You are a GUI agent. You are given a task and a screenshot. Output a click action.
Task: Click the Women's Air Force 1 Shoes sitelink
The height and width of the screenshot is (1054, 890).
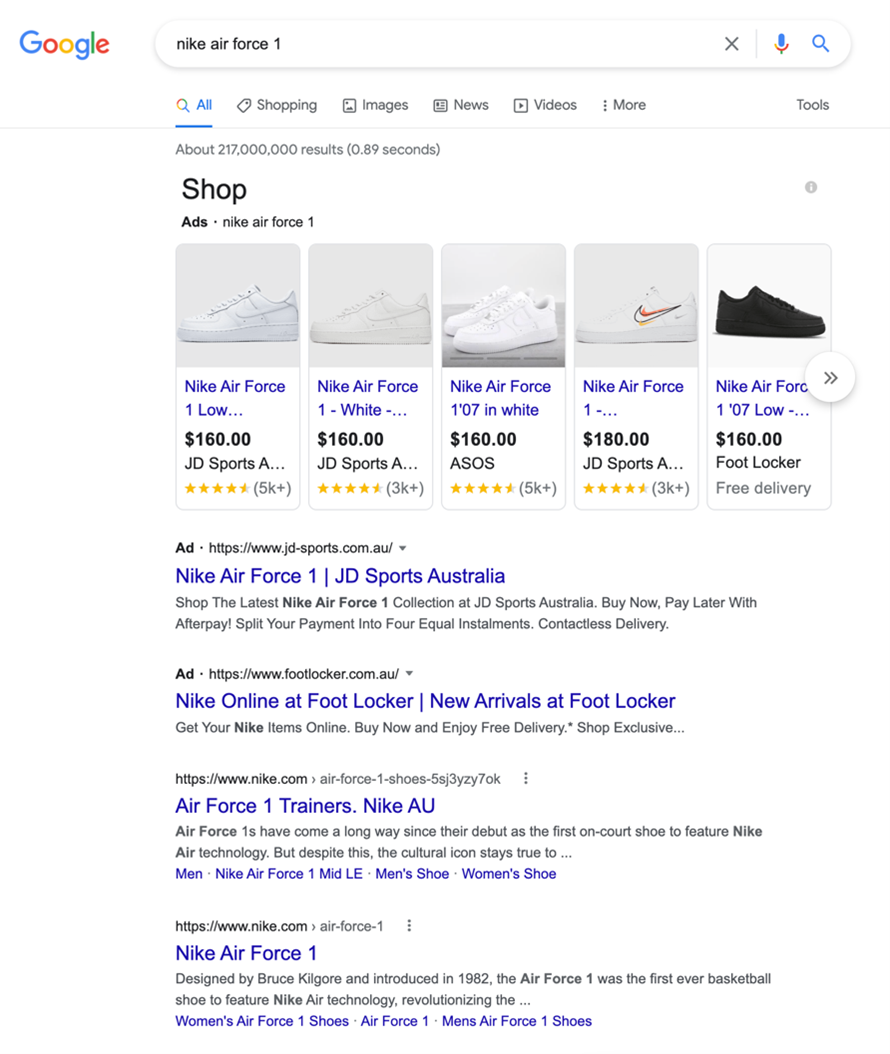[x=262, y=1021]
